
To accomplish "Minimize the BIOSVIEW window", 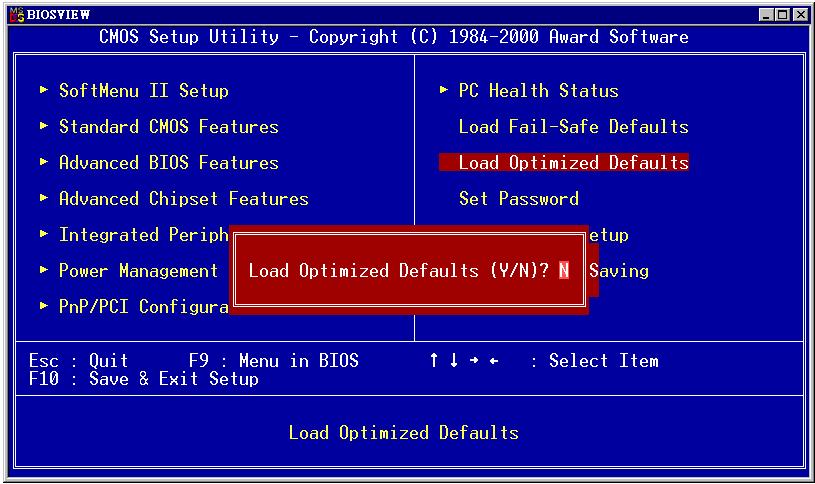I will point(766,15).
